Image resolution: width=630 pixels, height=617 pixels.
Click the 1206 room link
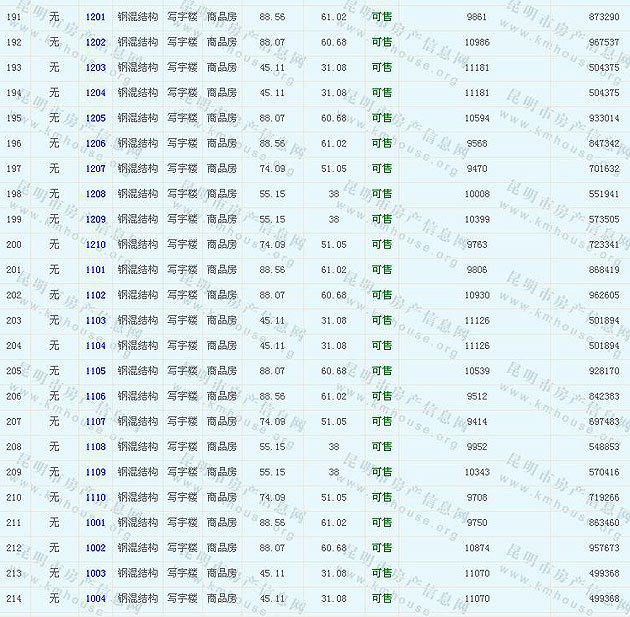95,143
